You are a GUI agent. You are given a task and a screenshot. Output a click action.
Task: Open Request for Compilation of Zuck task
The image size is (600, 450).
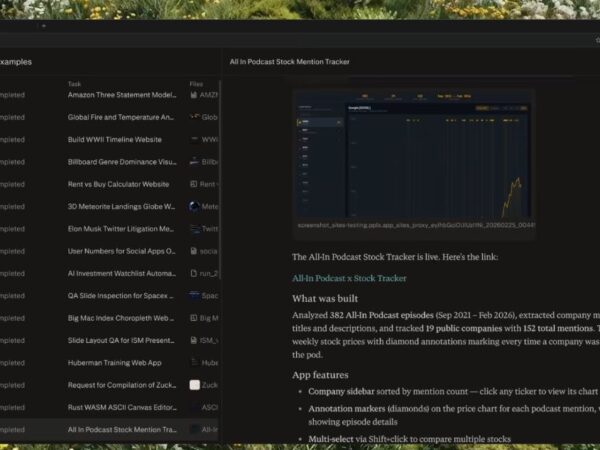point(122,385)
